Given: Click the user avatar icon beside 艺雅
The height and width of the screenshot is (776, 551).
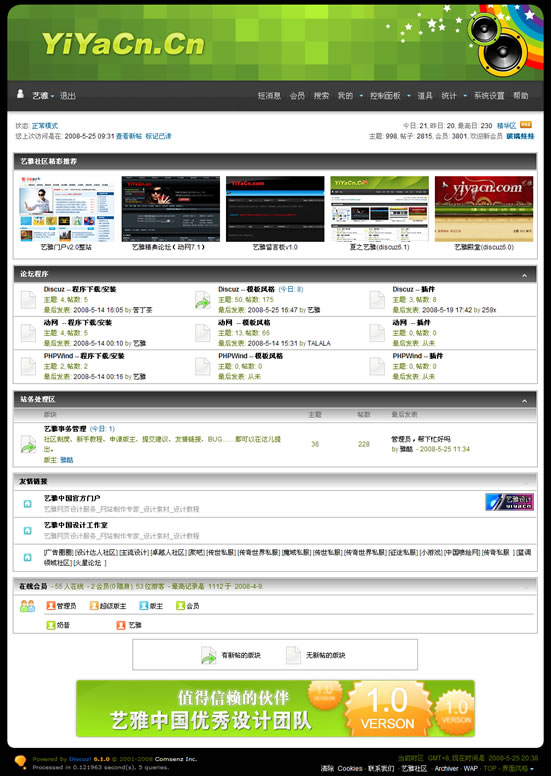Looking at the screenshot, I should tap(20, 94).
